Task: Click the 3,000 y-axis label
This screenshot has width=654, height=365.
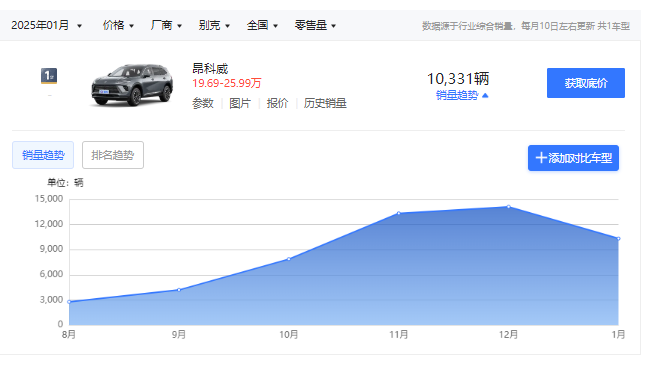Action: (x=51, y=300)
